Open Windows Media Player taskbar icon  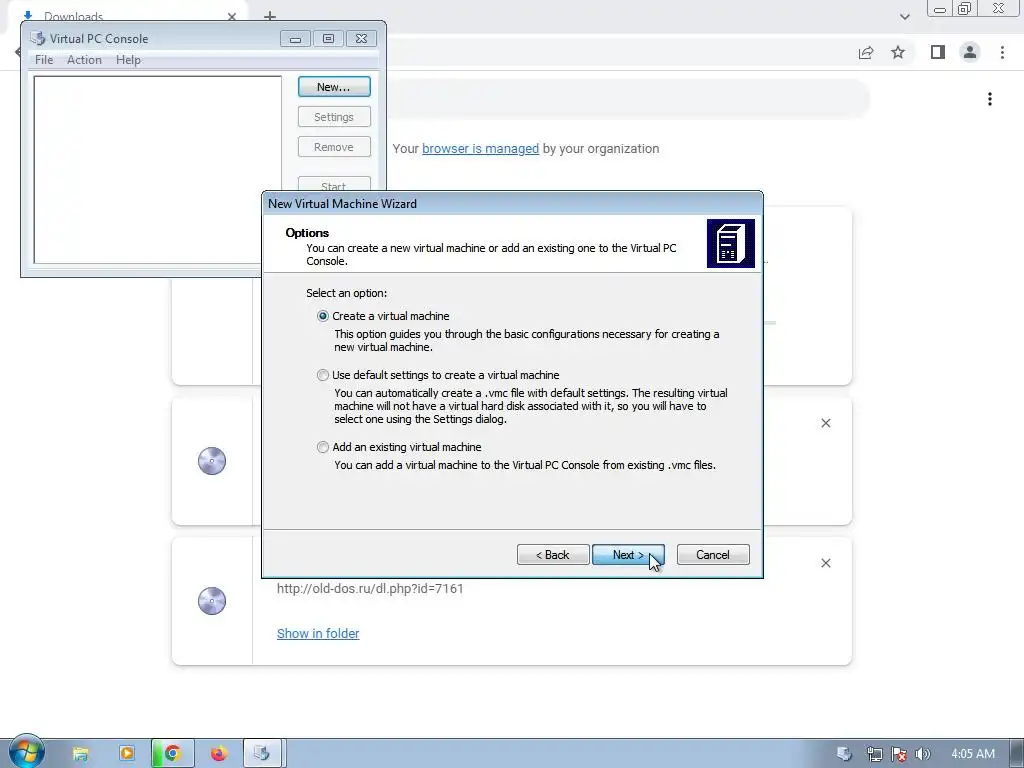127,754
